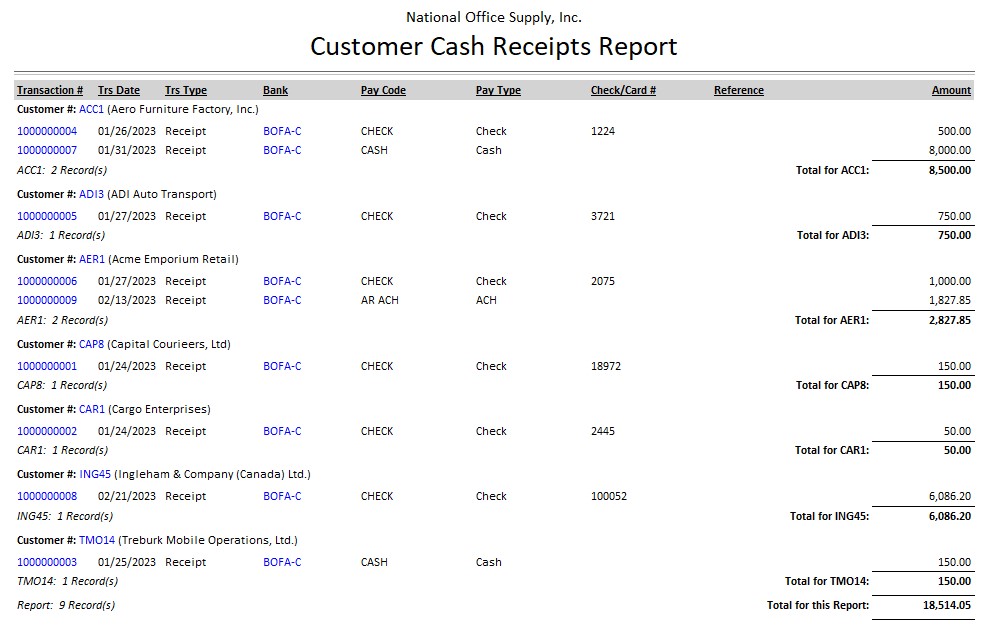994x637 pixels.
Task: Open customer ADI3 record
Action: [x=91, y=194]
